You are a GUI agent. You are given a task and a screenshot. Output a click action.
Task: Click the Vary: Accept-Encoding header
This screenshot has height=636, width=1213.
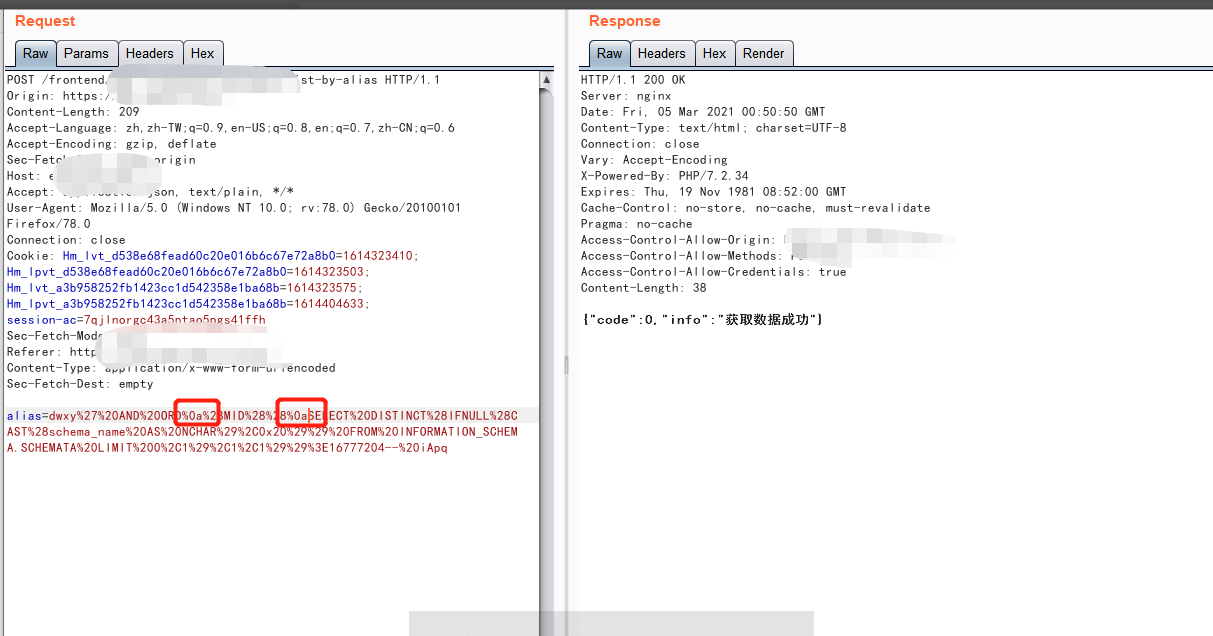654,160
